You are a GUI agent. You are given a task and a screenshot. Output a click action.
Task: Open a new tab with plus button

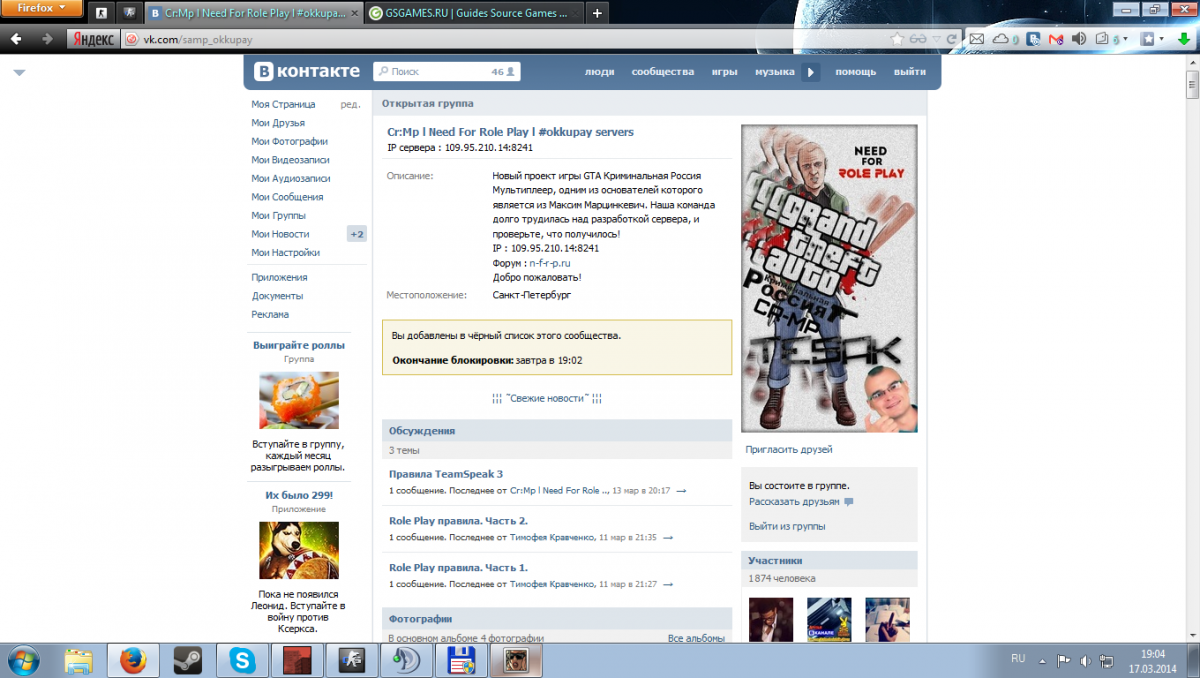pos(597,14)
